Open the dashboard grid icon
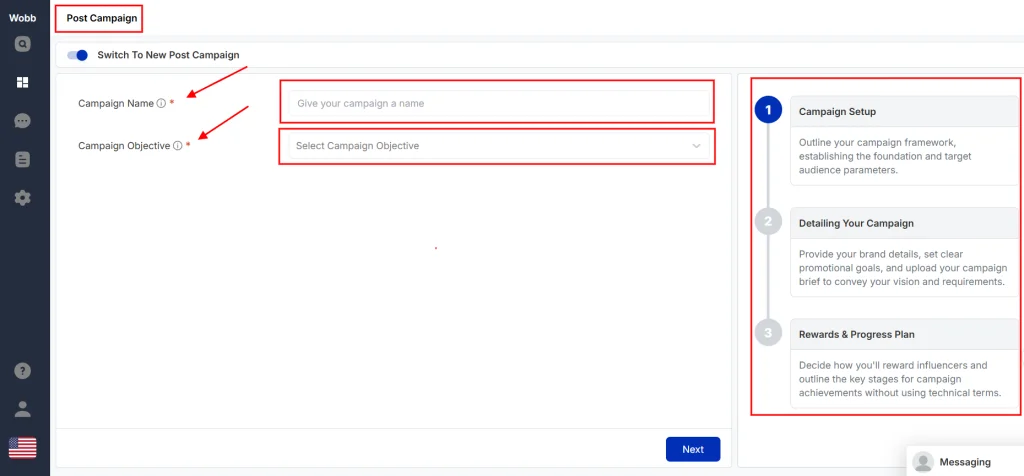 pos(22,82)
